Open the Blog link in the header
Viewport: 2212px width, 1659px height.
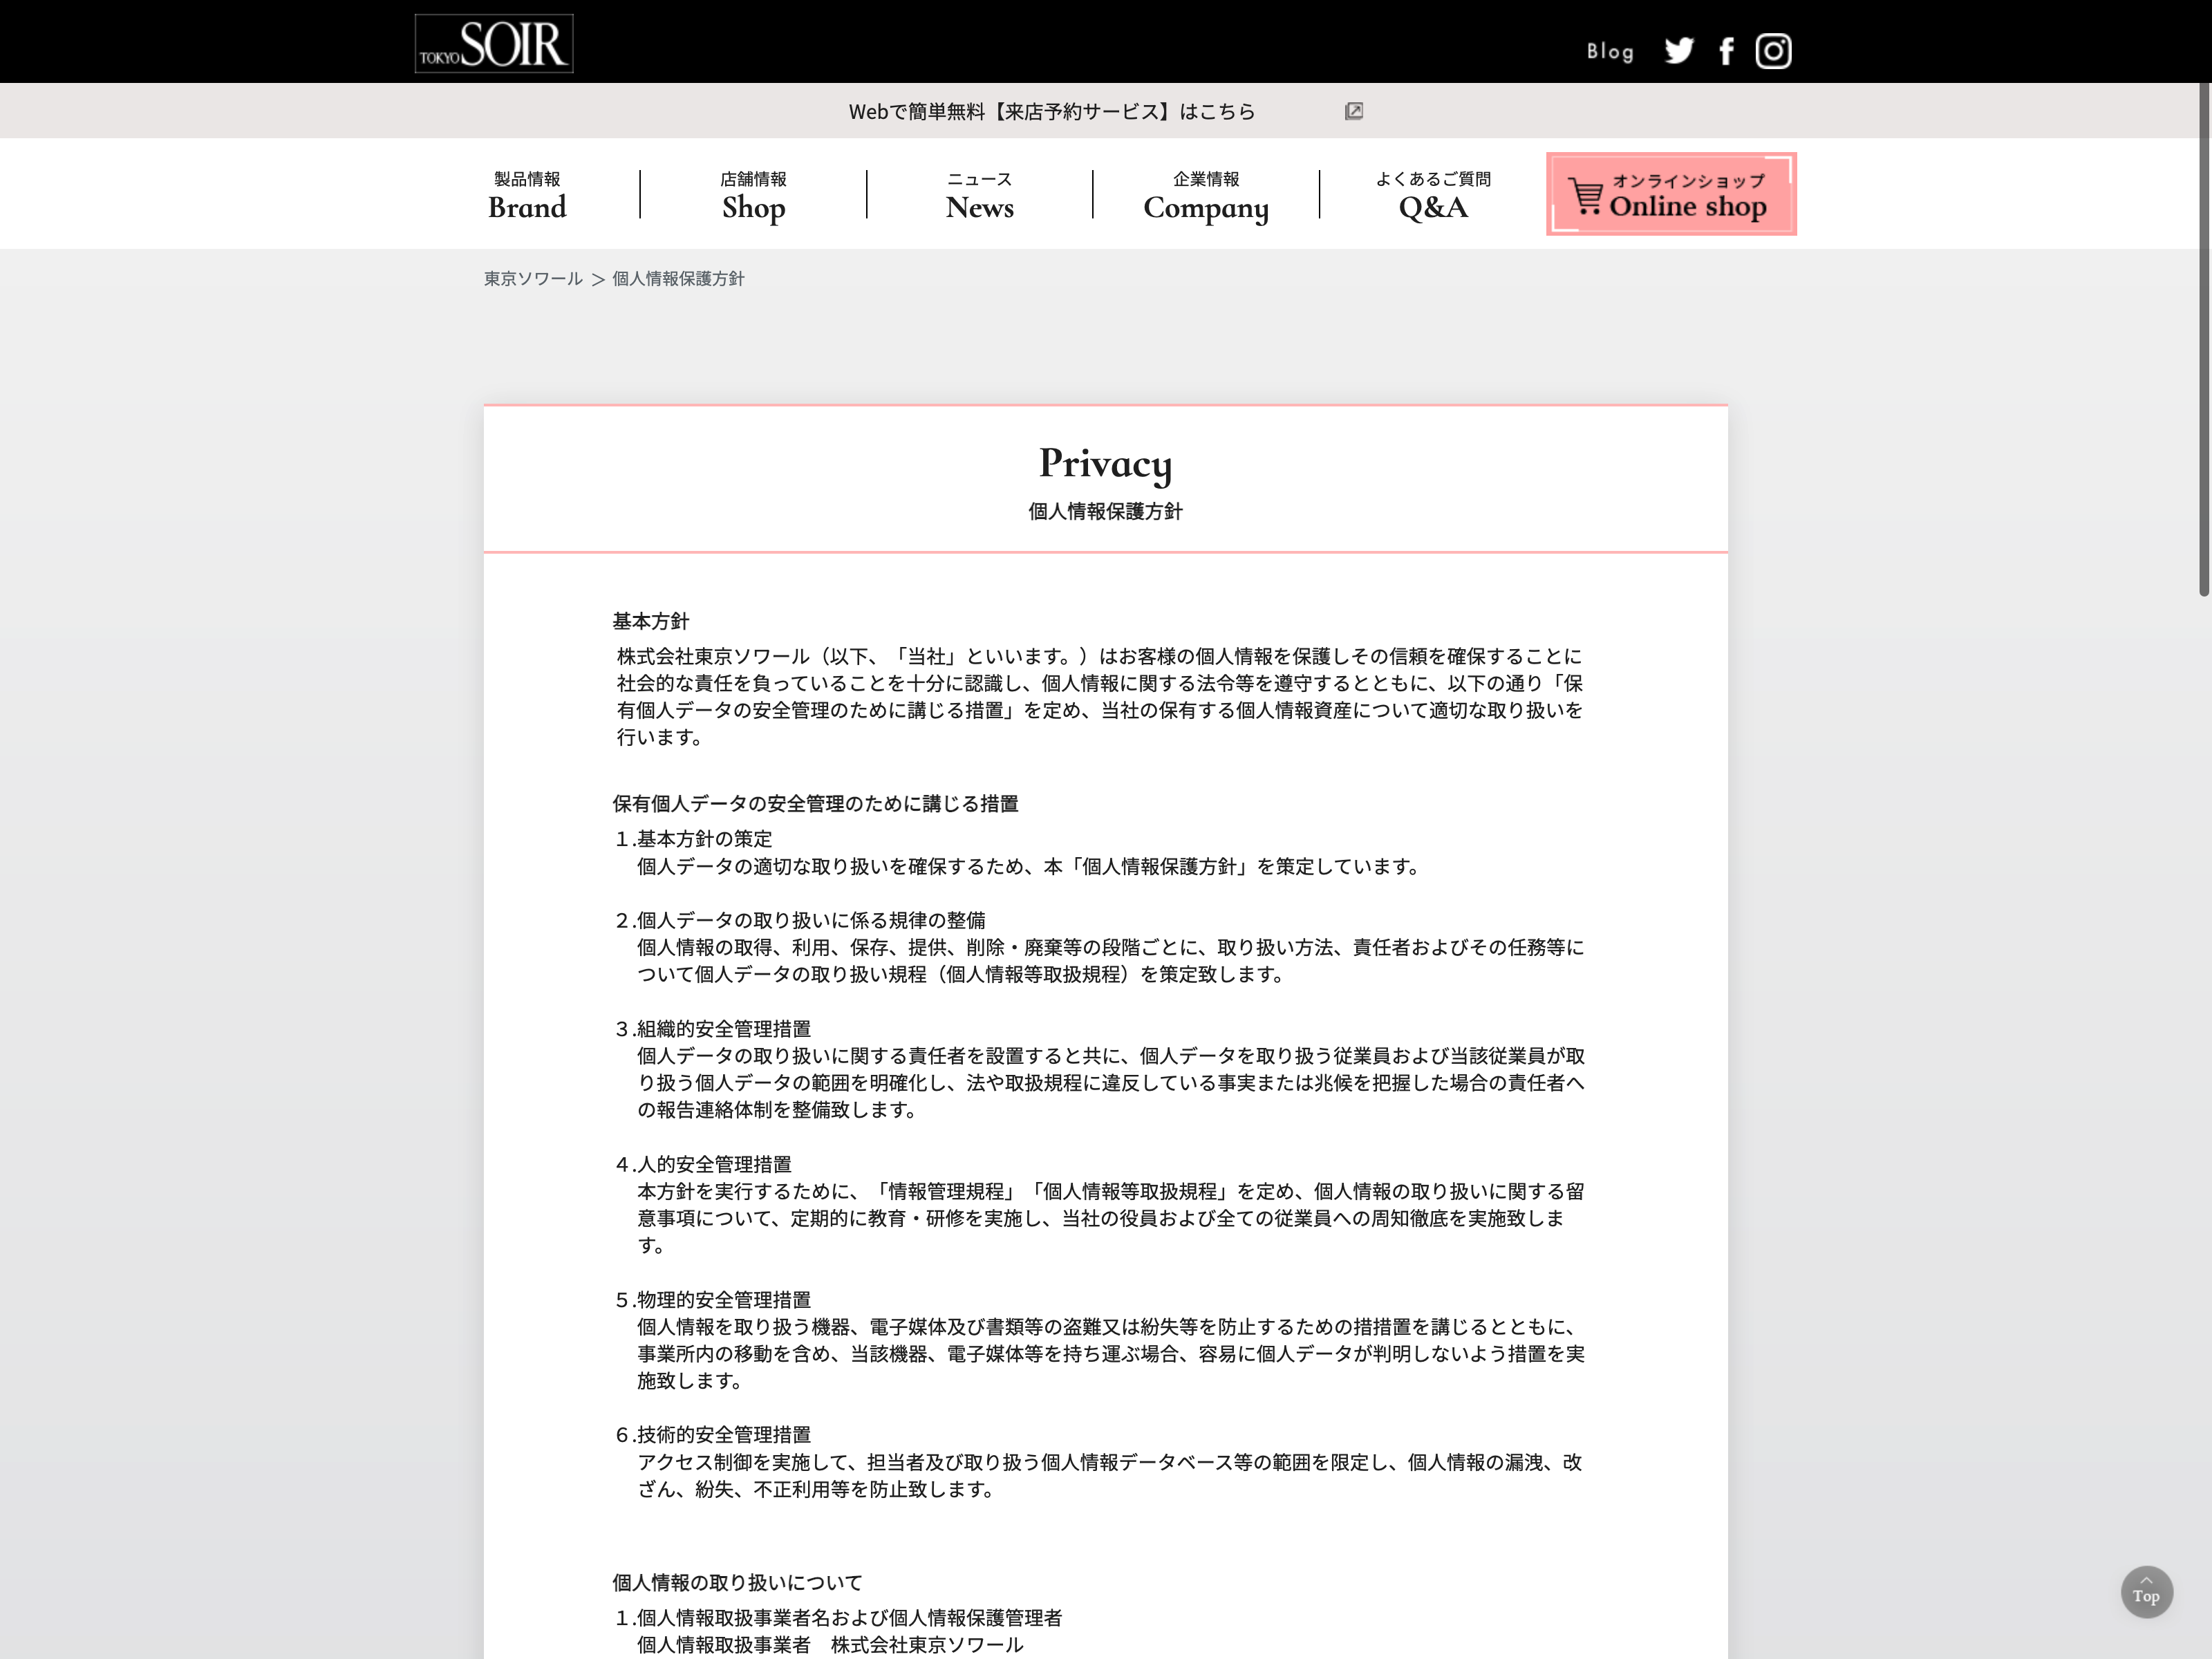tap(1610, 52)
